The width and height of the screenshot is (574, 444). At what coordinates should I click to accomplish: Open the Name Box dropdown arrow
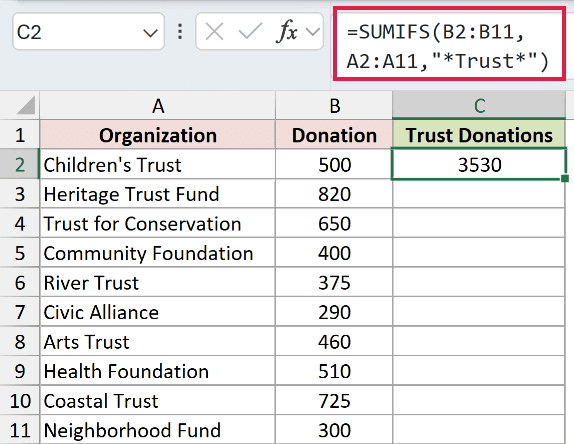click(150, 33)
